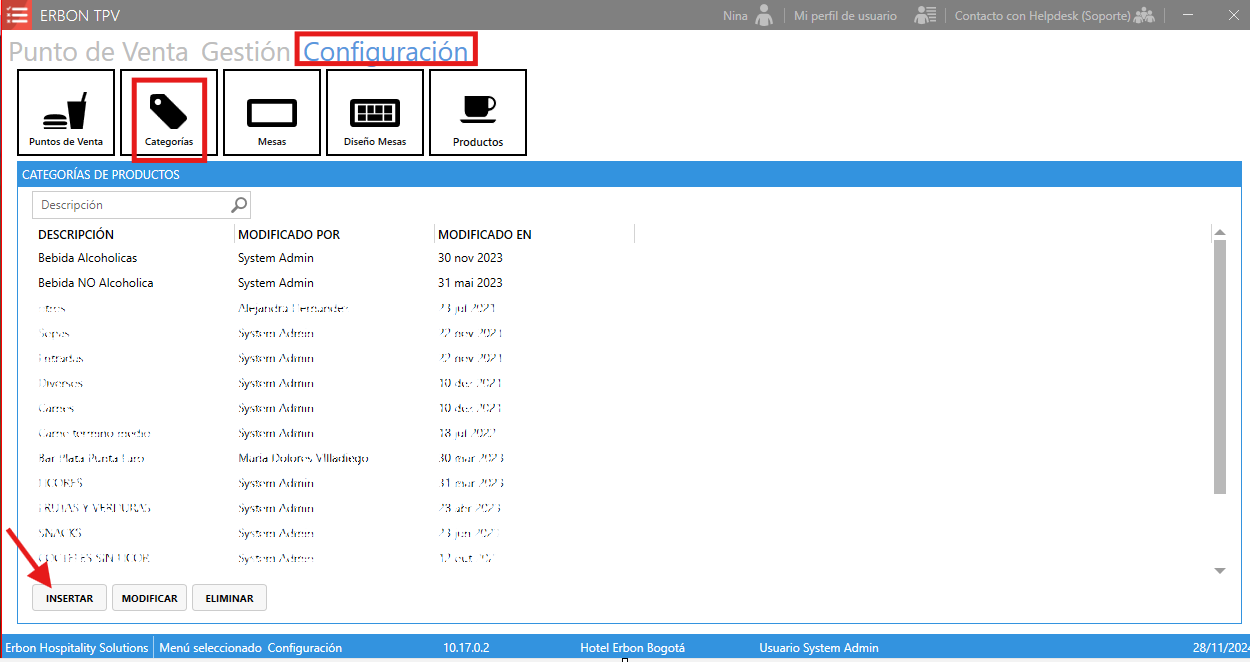
Task: Open the hamburger menu icon
Action: coord(17,15)
